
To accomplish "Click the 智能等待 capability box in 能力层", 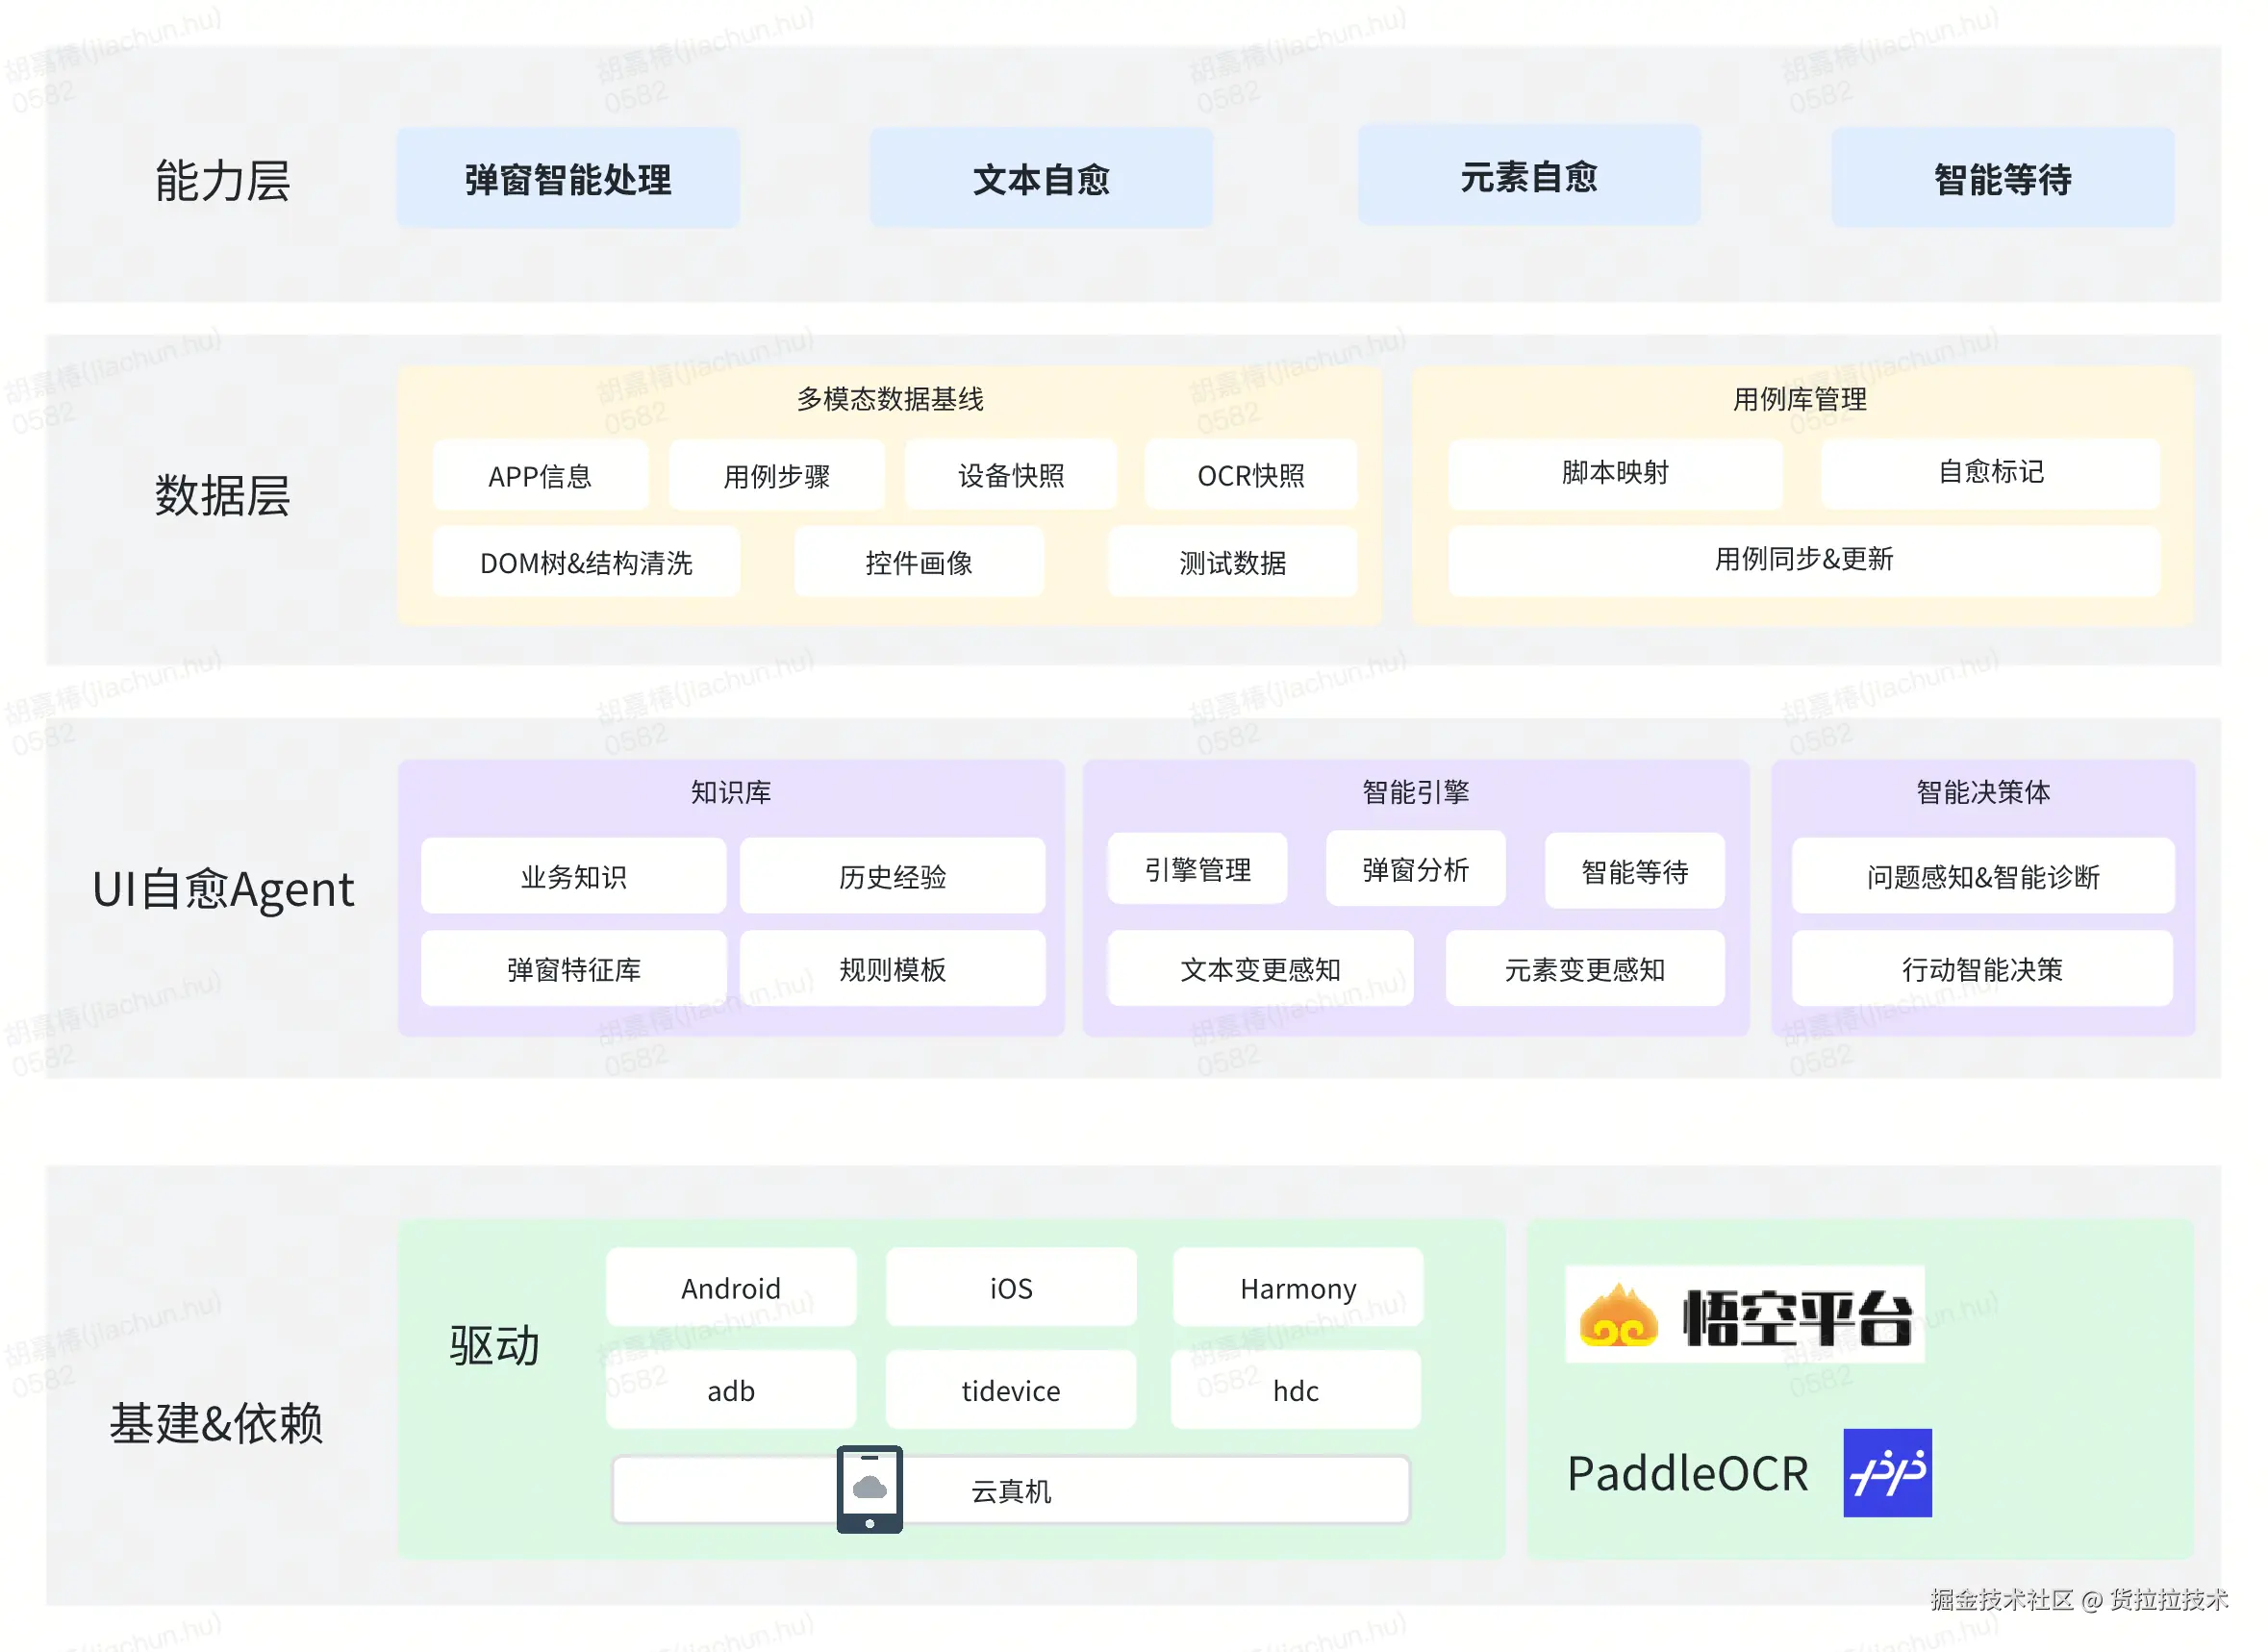I will [x=2001, y=179].
